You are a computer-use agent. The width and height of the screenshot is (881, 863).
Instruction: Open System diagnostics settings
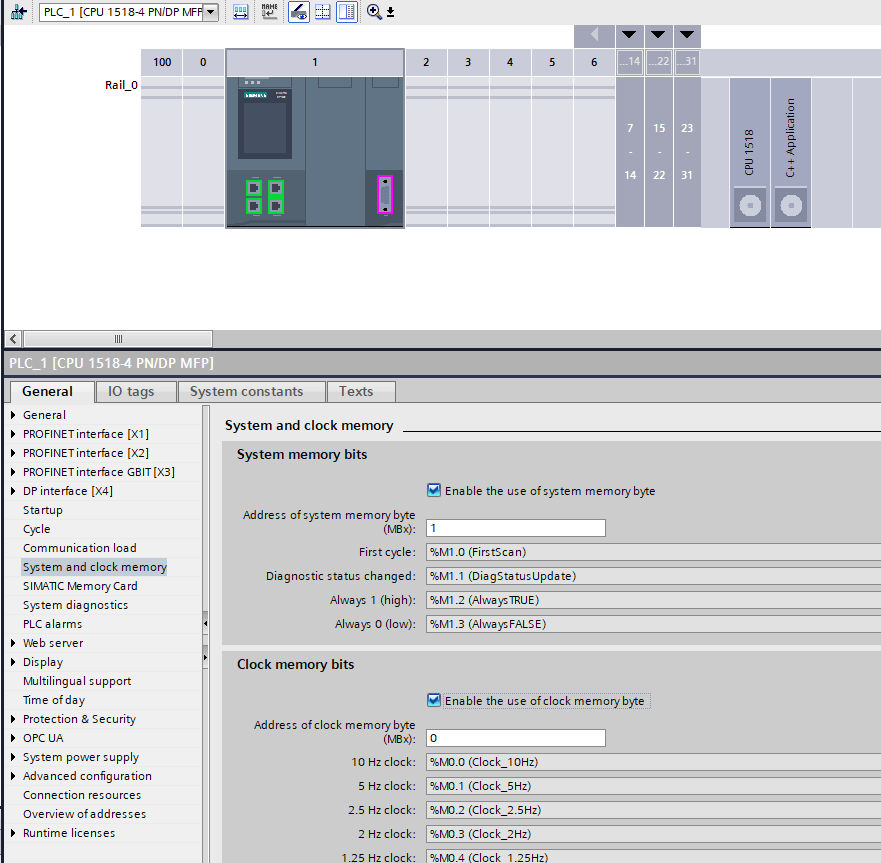pyautogui.click(x=75, y=606)
